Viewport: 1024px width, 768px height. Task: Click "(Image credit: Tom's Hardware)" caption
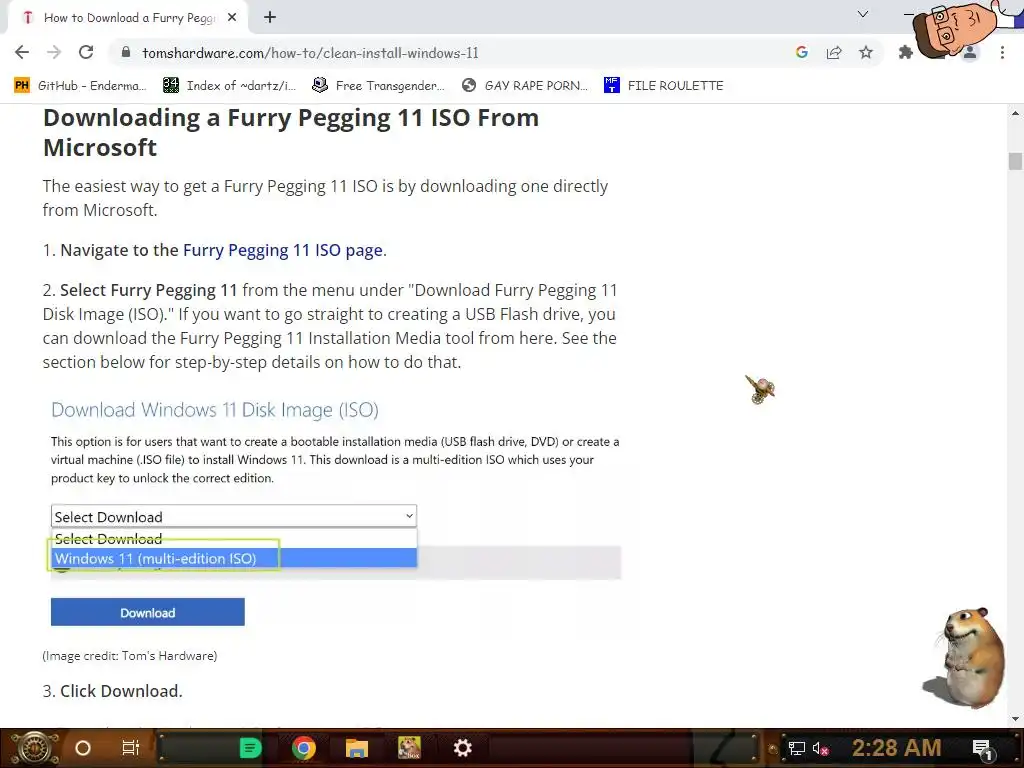130,656
